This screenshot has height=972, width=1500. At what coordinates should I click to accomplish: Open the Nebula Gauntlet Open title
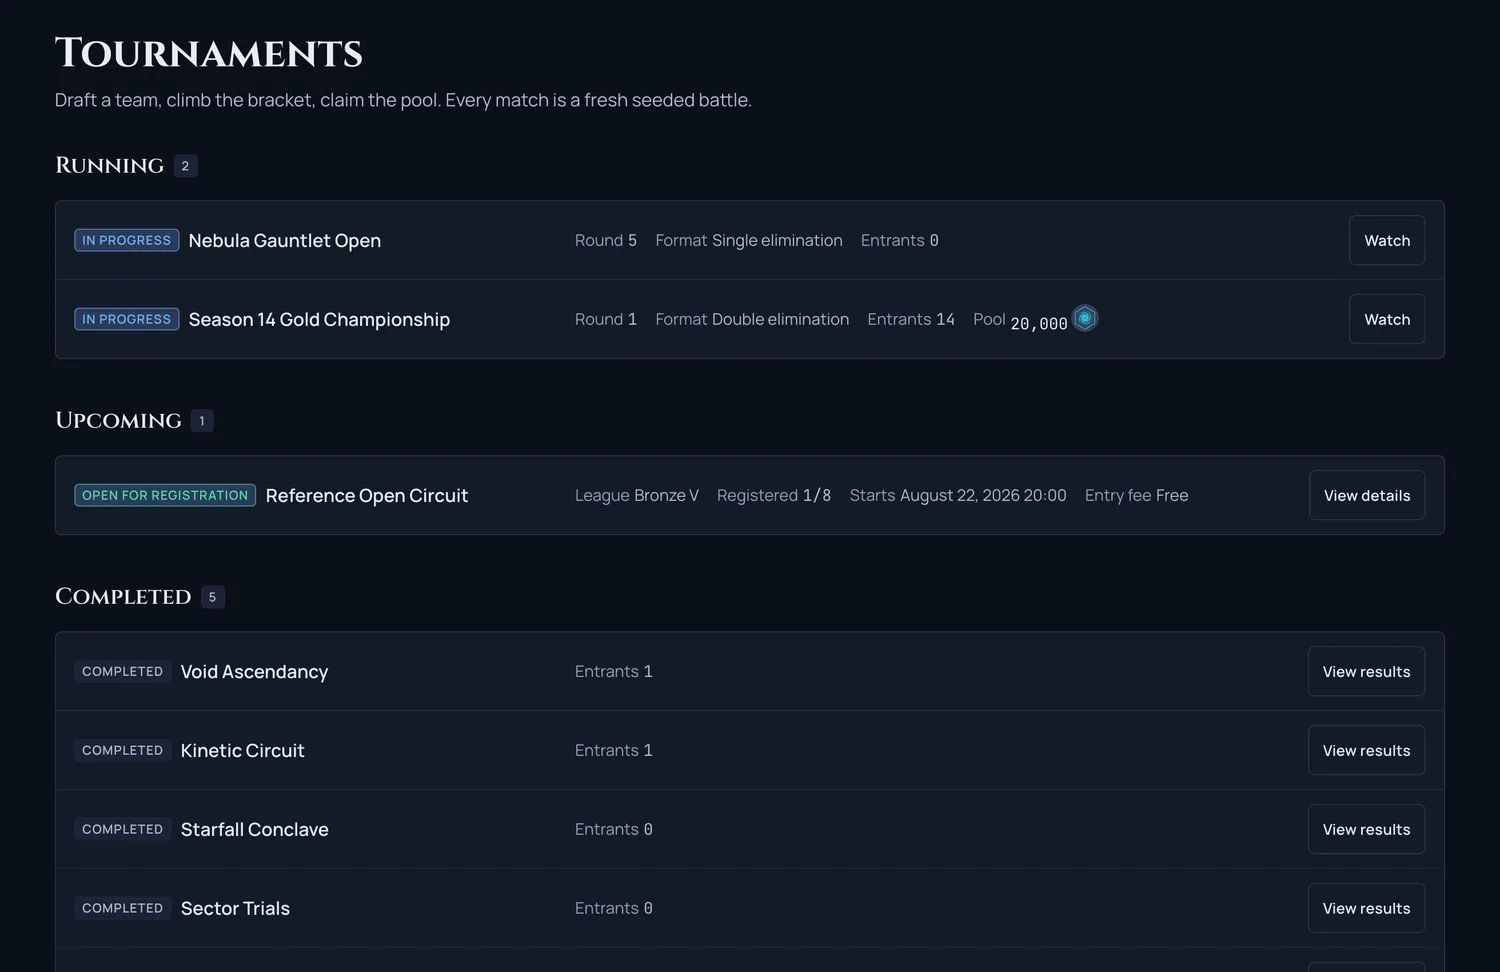click(x=285, y=240)
